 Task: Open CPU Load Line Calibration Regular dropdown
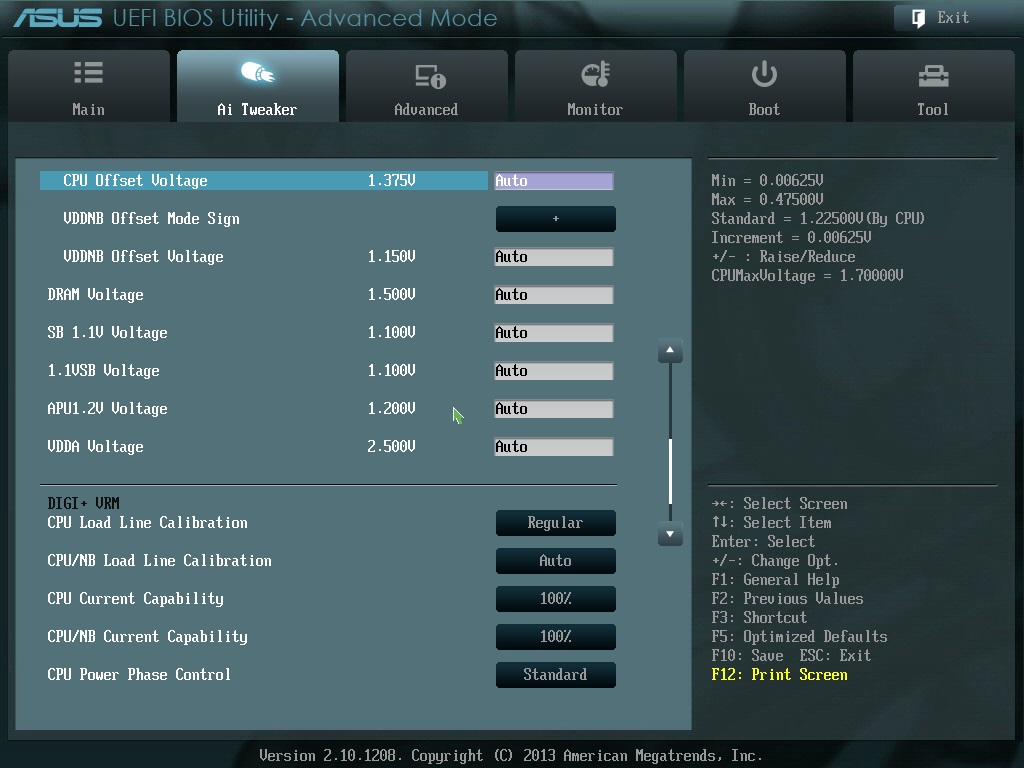(x=556, y=523)
